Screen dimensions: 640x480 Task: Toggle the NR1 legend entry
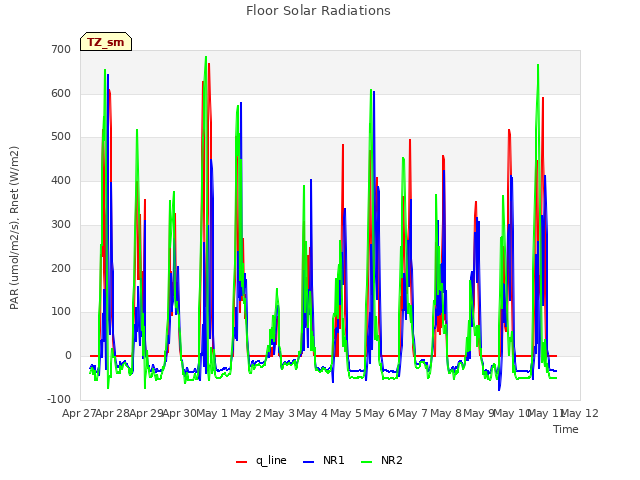click(x=324, y=461)
